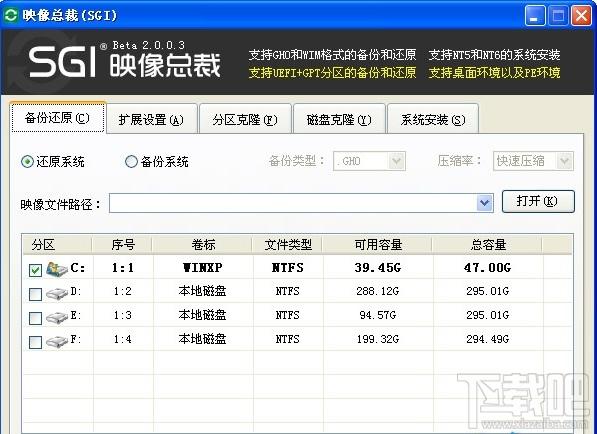Sort by the 分区 column header

[x=57, y=245]
